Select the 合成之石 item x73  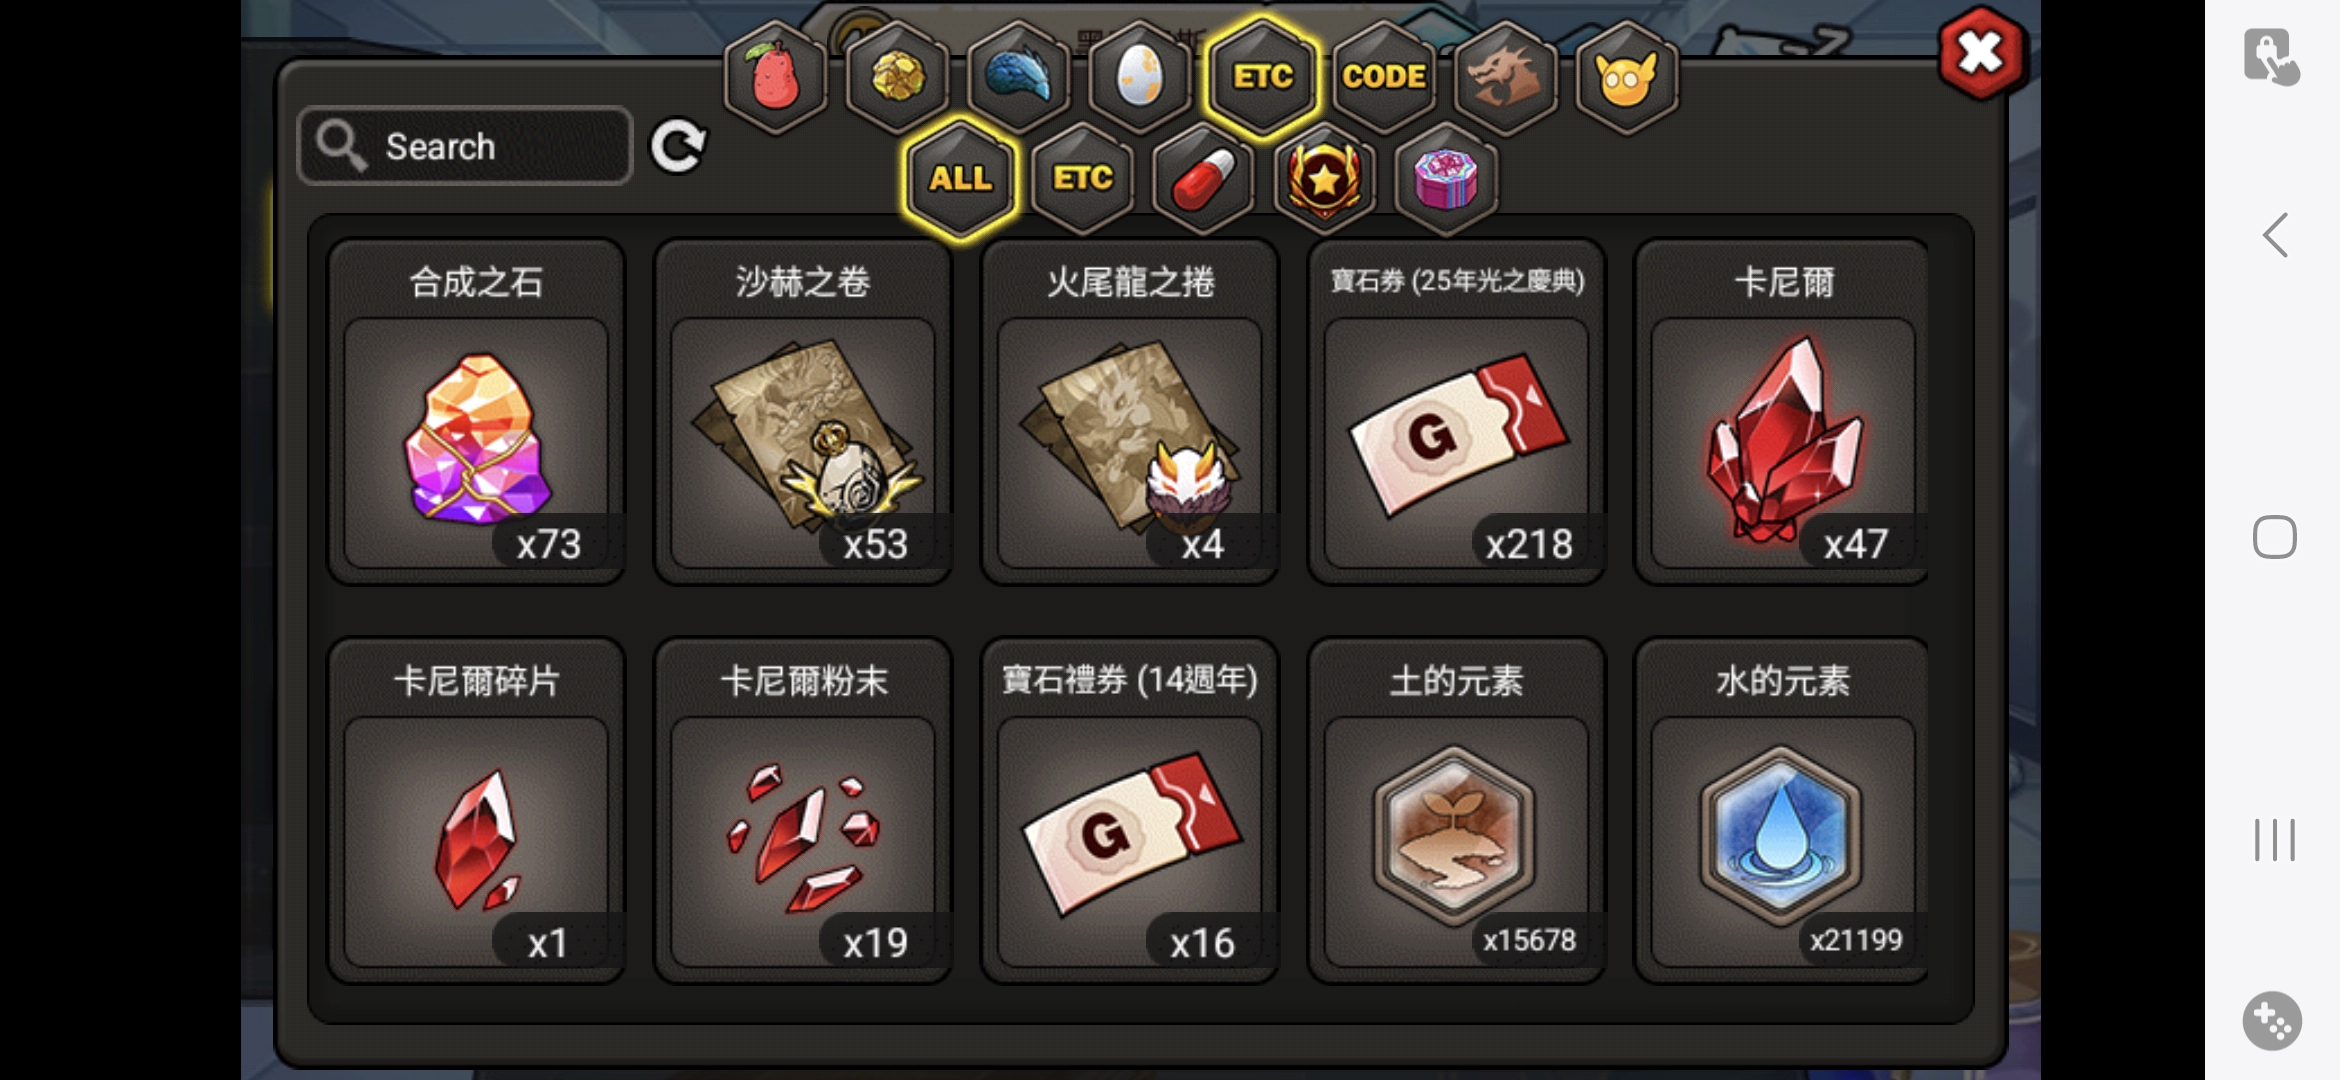tap(476, 411)
